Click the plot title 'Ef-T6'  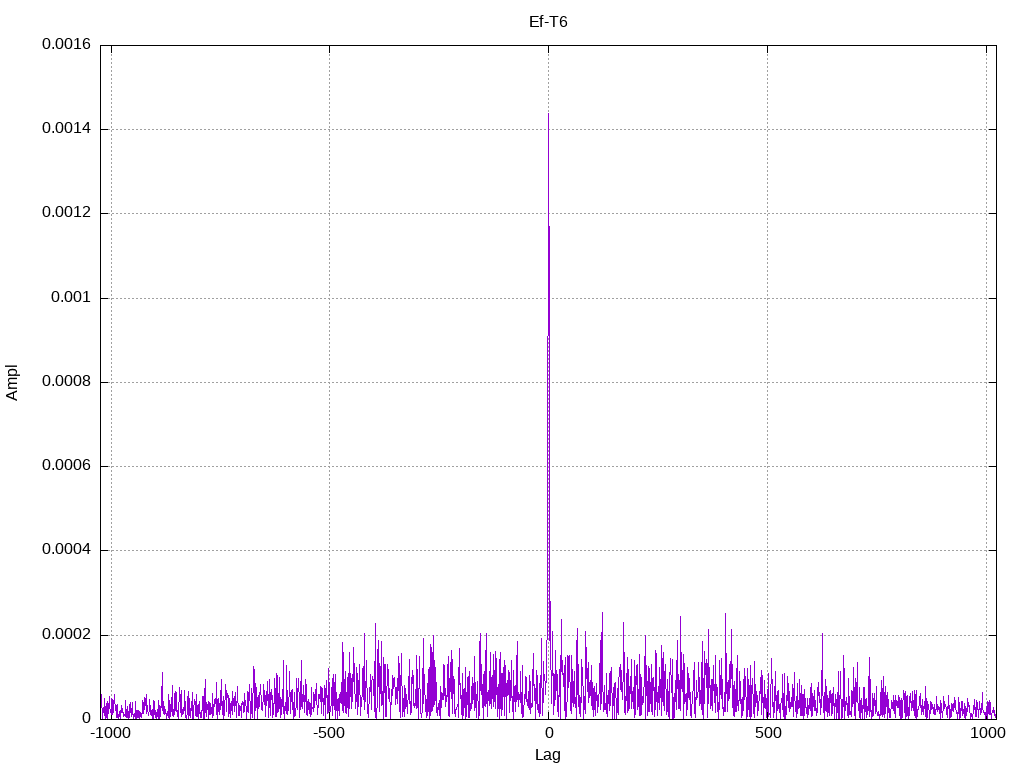(548, 22)
